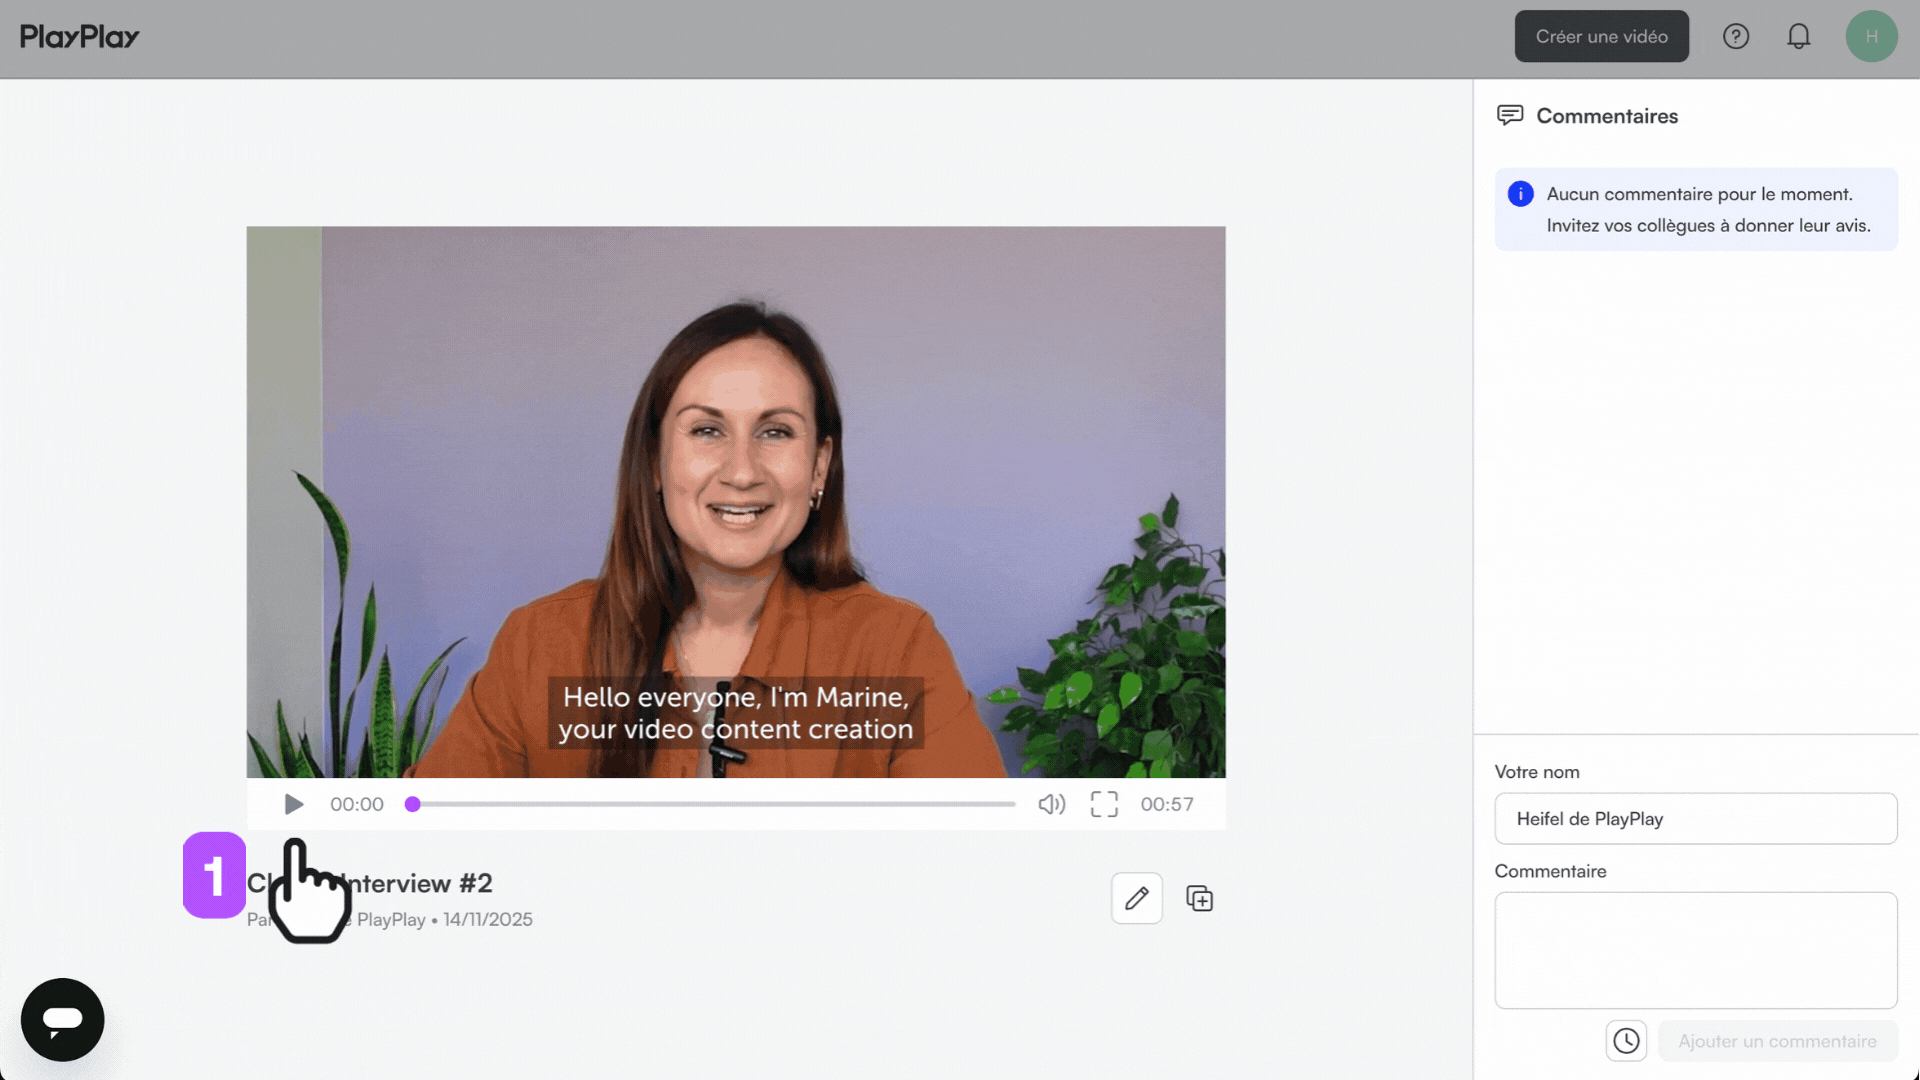Enter fullscreen mode on the player
The image size is (1920, 1080).
(x=1104, y=803)
